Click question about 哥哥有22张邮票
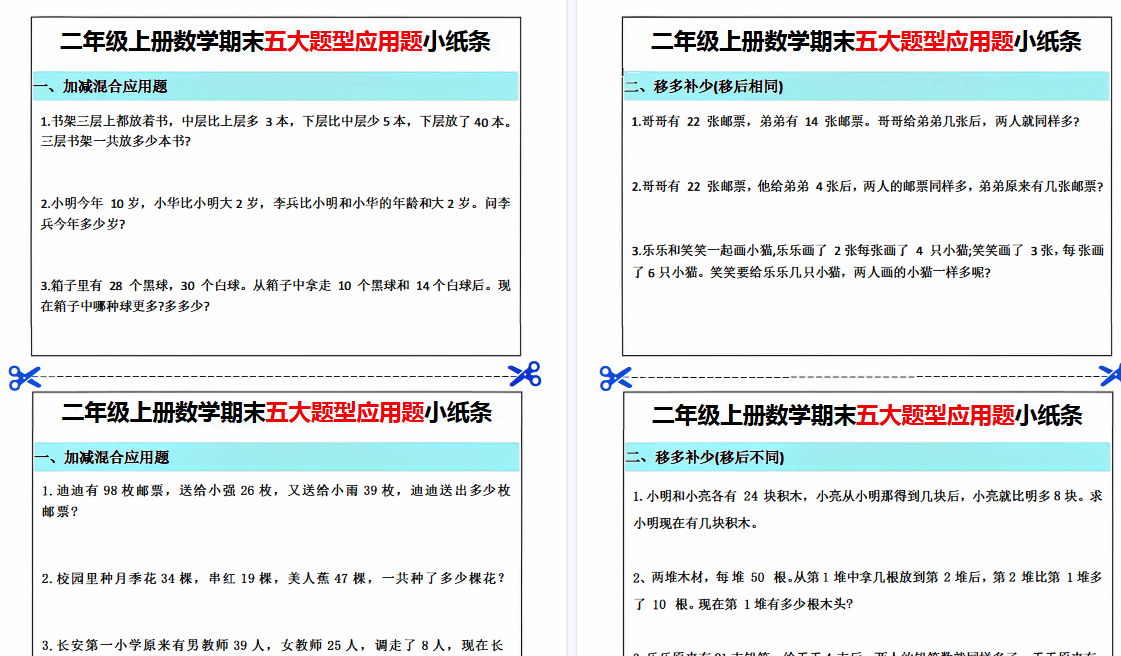 (x=855, y=124)
